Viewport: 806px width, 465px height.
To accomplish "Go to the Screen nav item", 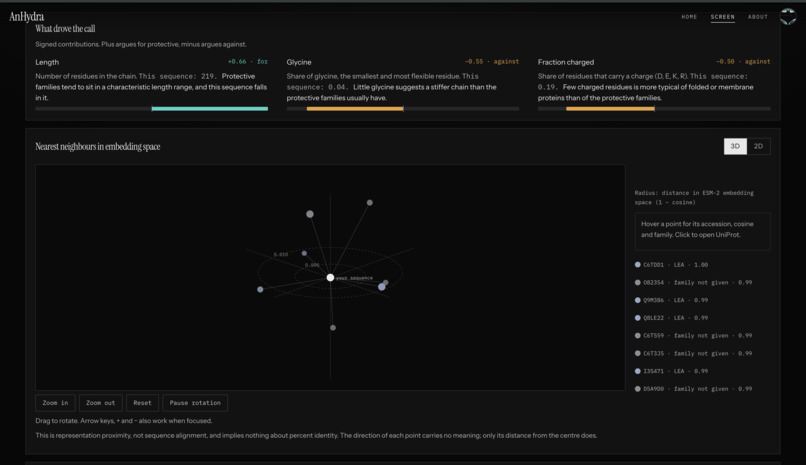I will 722,17.
